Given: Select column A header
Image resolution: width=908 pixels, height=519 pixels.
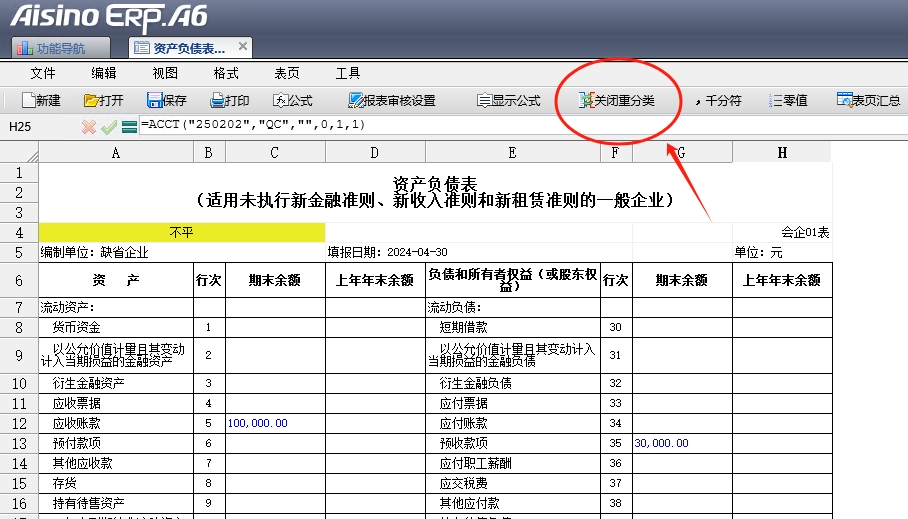Looking at the screenshot, I should pos(116,153).
